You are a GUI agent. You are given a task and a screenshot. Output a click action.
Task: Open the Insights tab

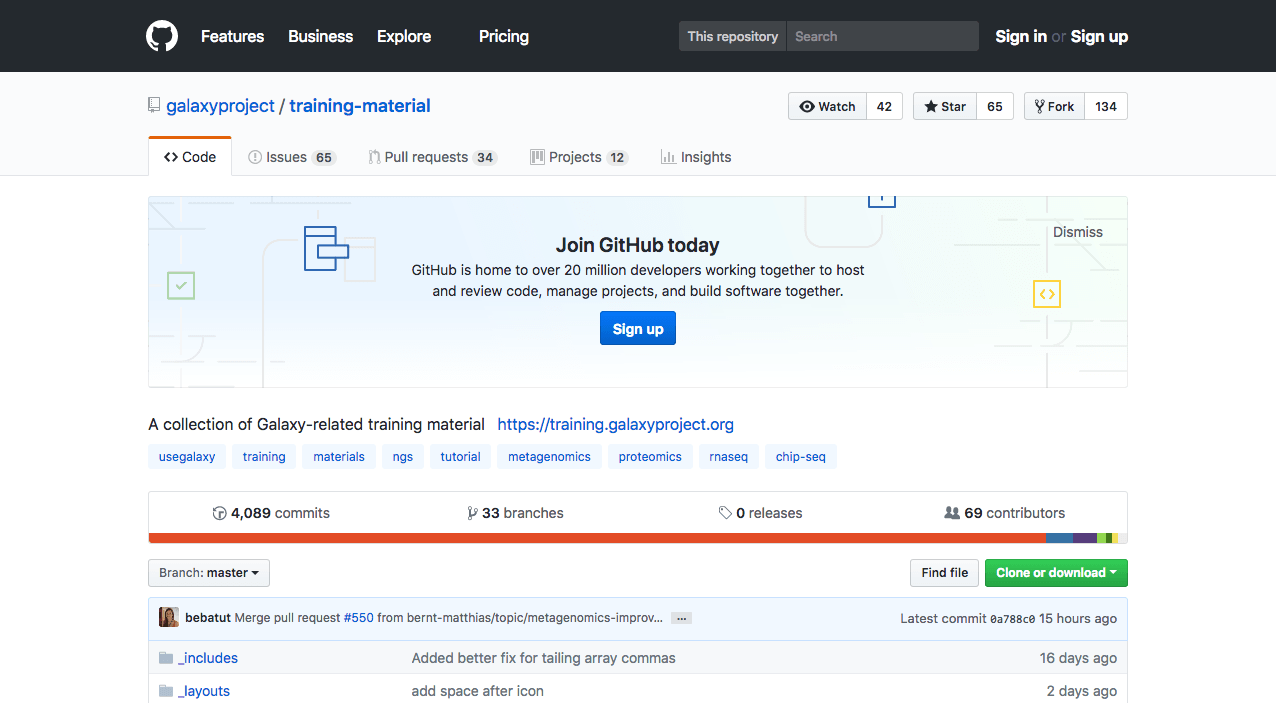pyautogui.click(x=695, y=156)
